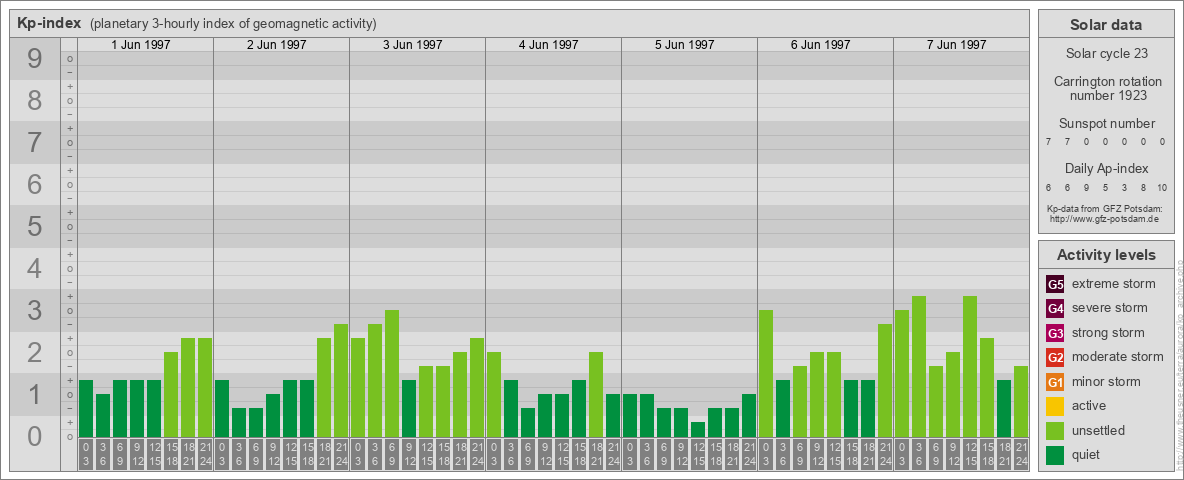Click the dark green quiet swatch

1055,455
